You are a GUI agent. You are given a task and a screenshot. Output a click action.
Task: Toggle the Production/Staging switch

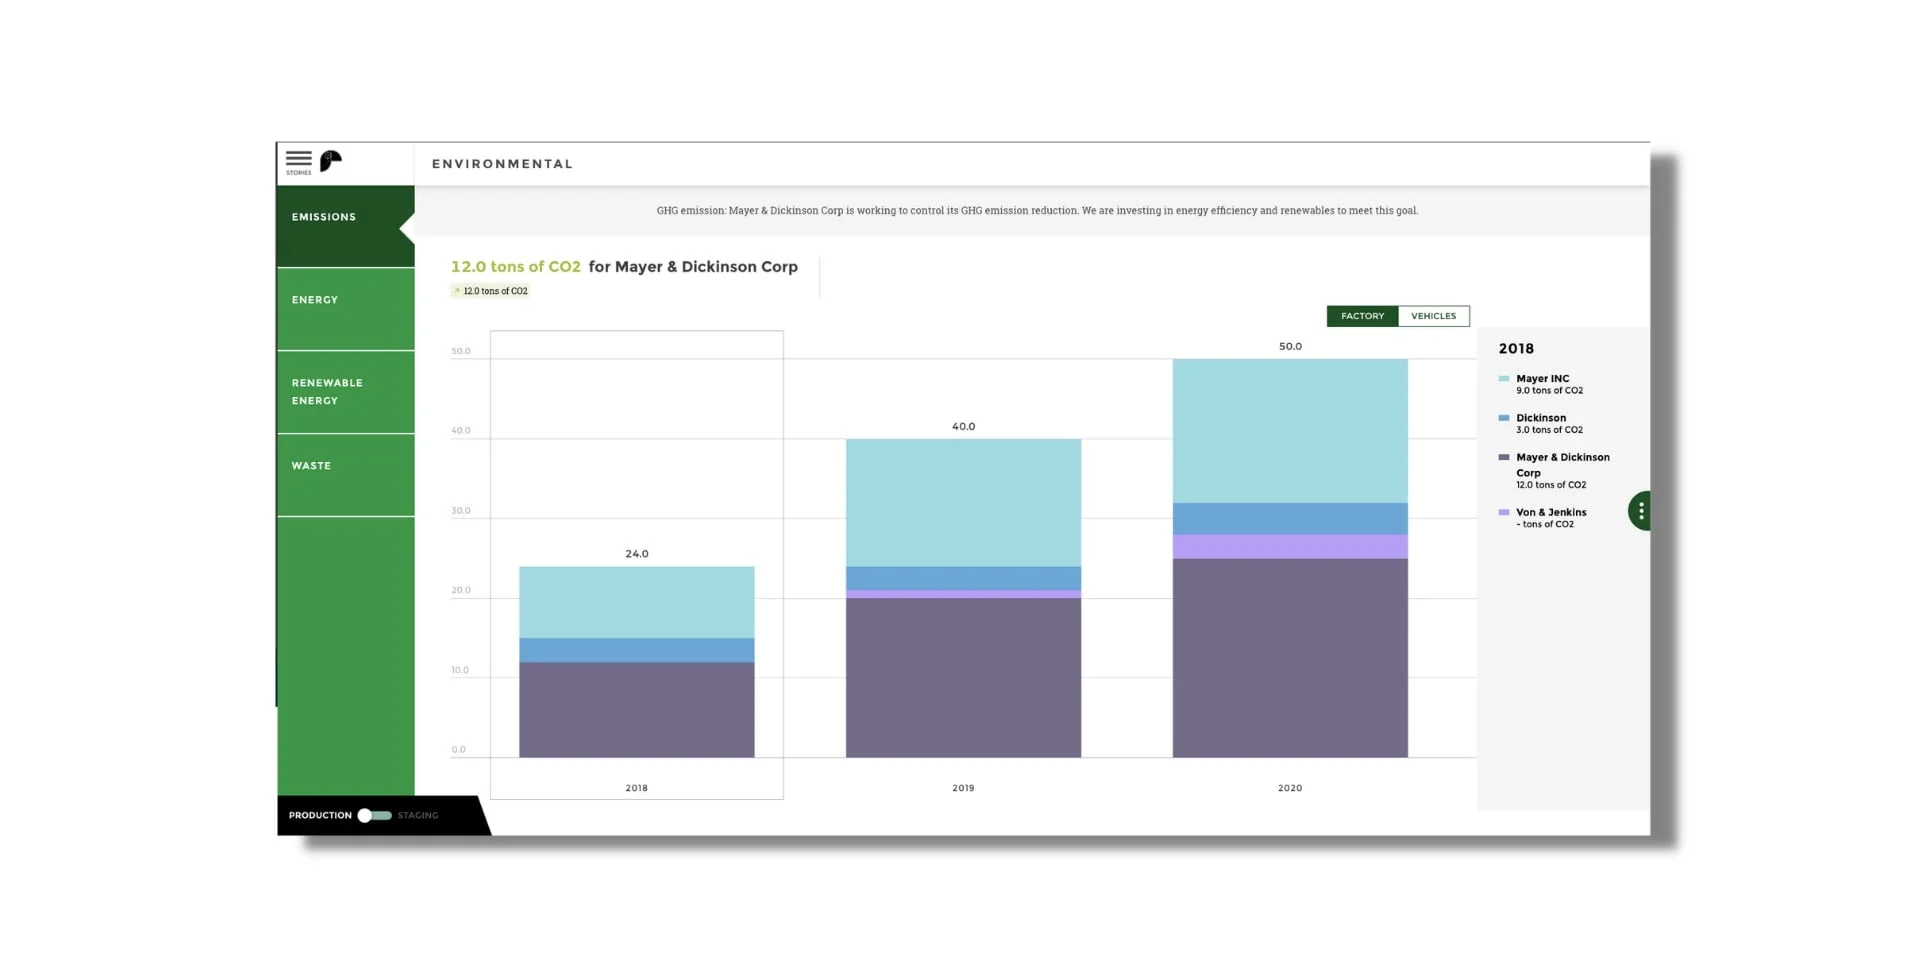374,816
